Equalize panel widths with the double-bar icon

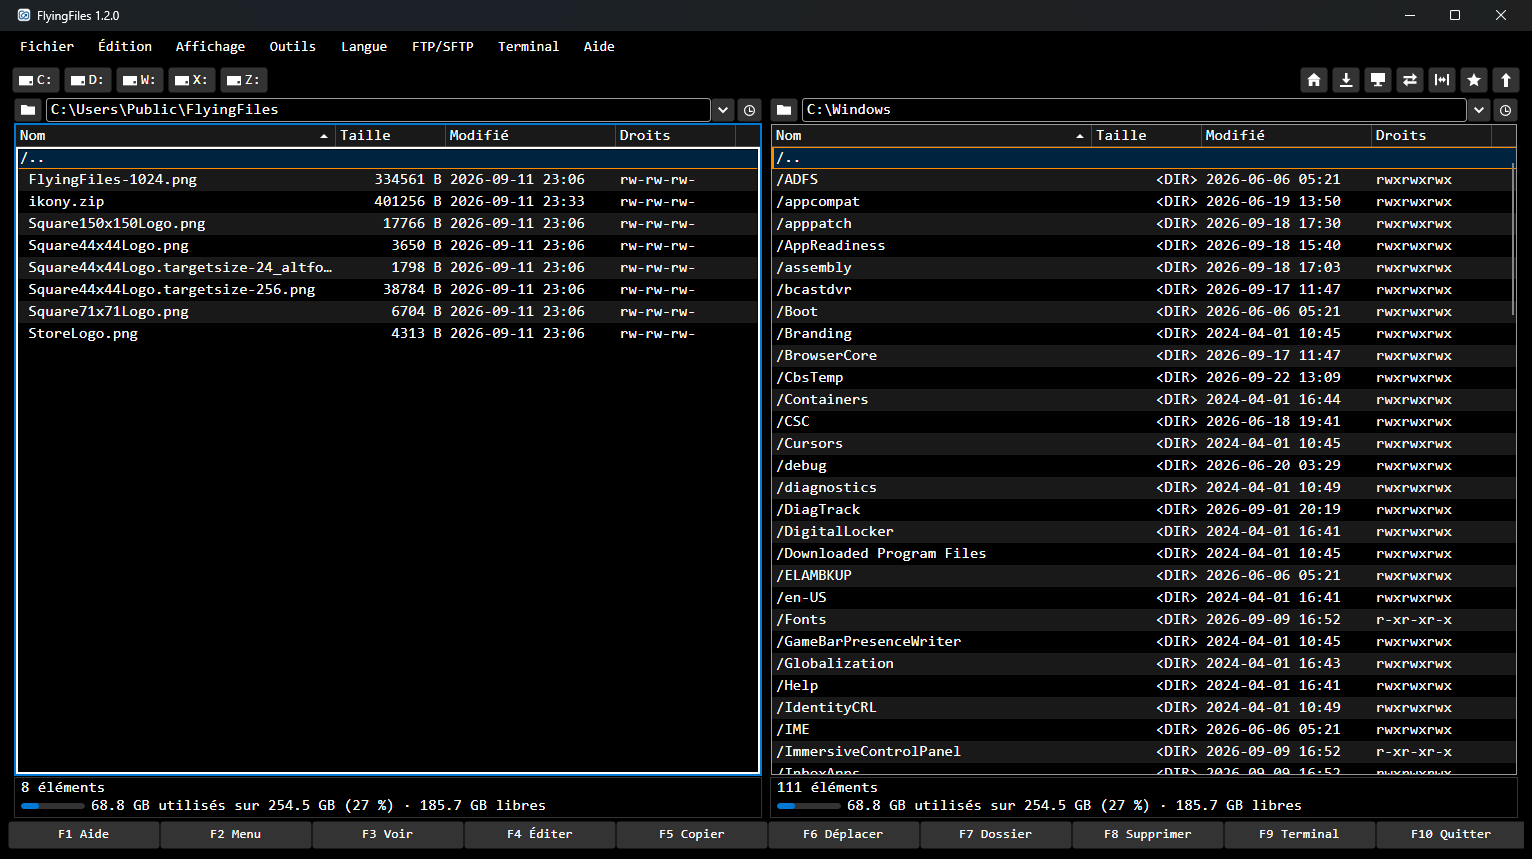tap(1442, 80)
